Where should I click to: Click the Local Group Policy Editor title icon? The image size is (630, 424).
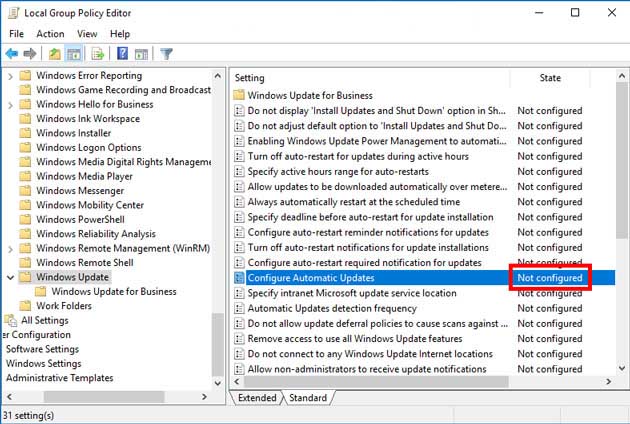click(14, 13)
